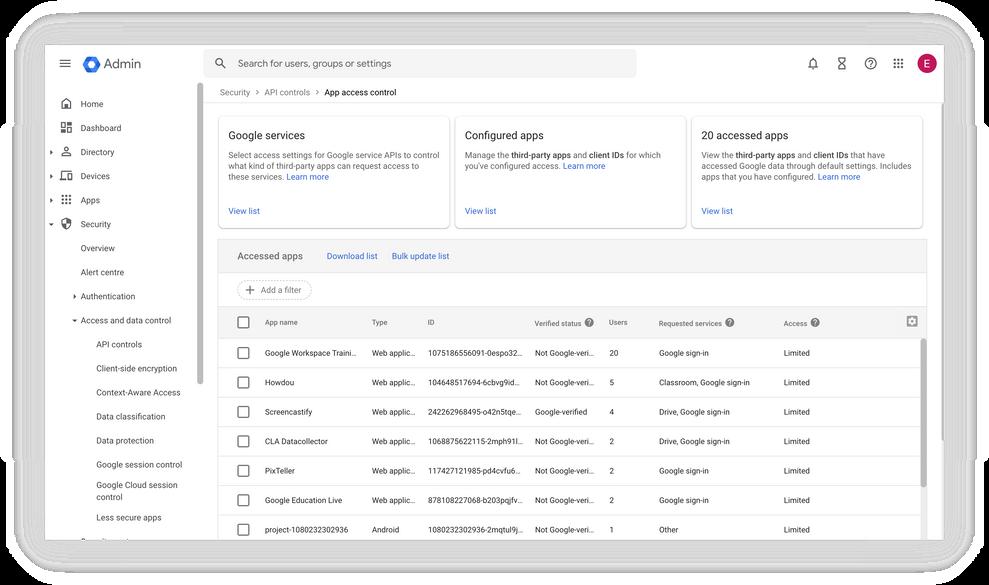Open Learn more in accessed apps card
989x585 pixels.
tap(839, 177)
